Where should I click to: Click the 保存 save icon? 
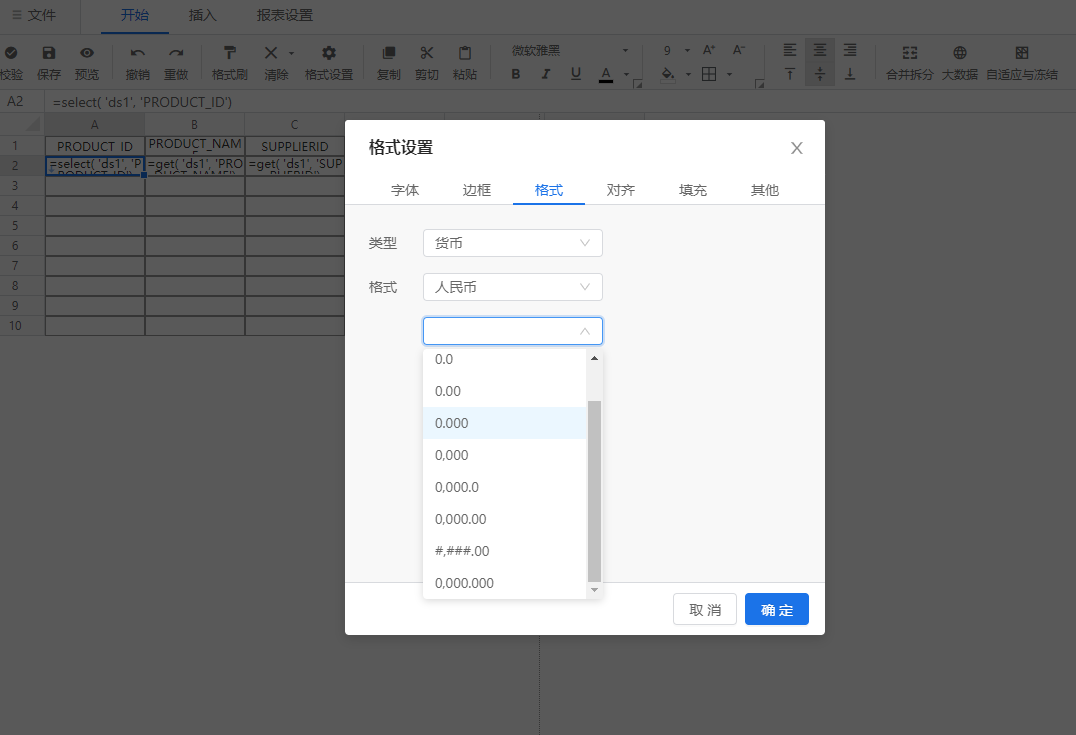pyautogui.click(x=49, y=53)
